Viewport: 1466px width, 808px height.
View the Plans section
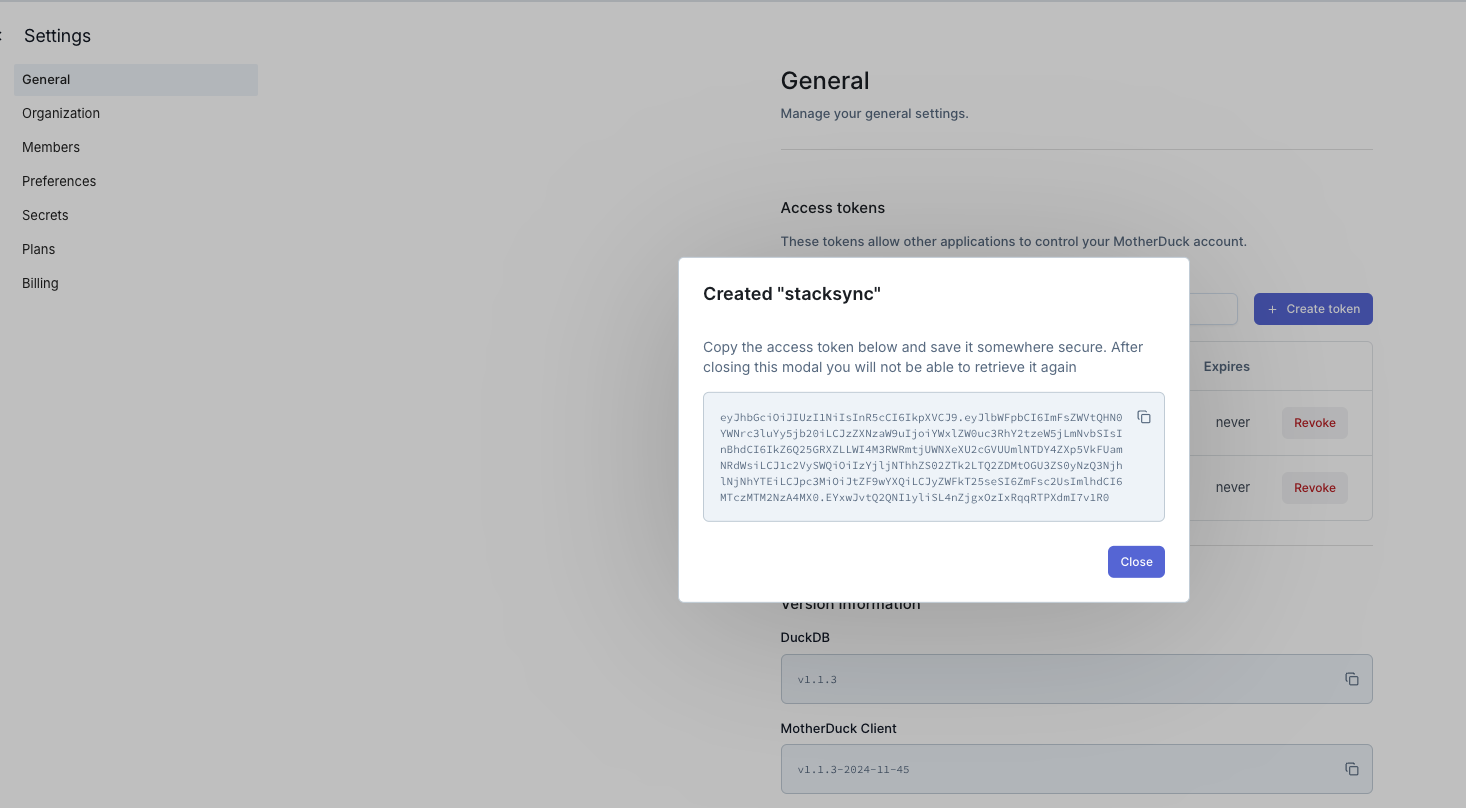(39, 250)
